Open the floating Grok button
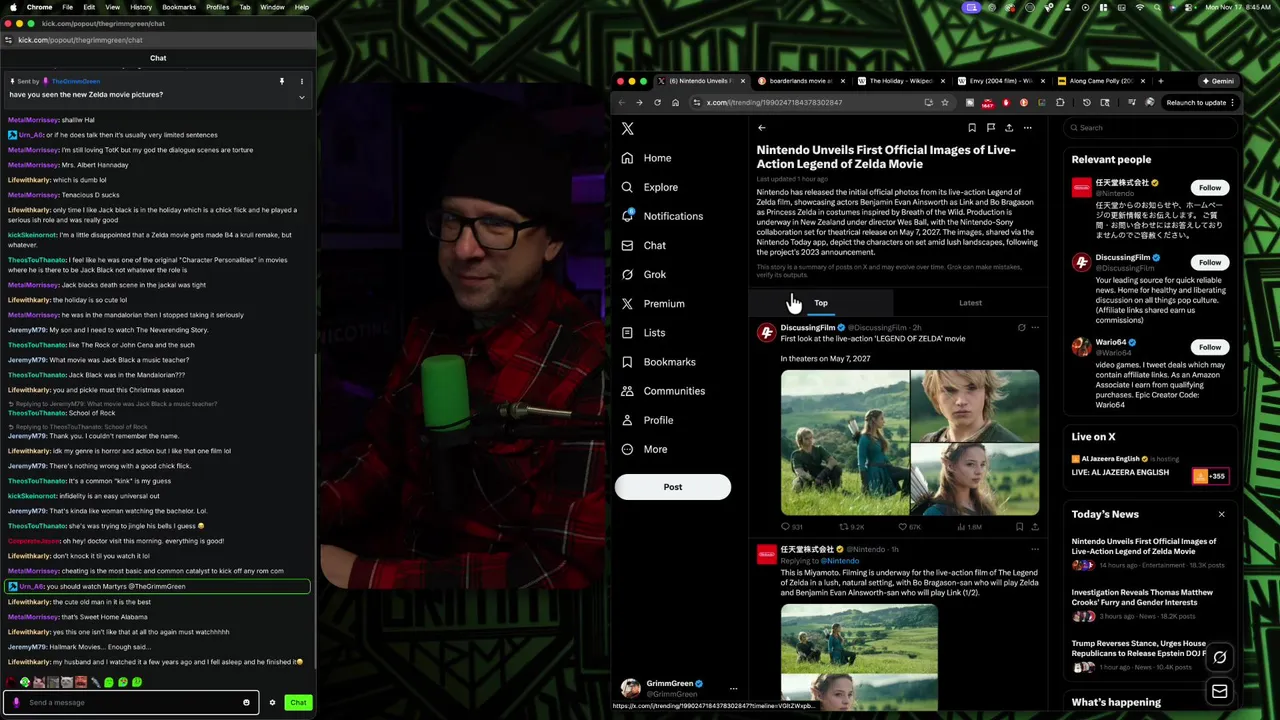Screen dimensions: 1280x720 [1219, 657]
